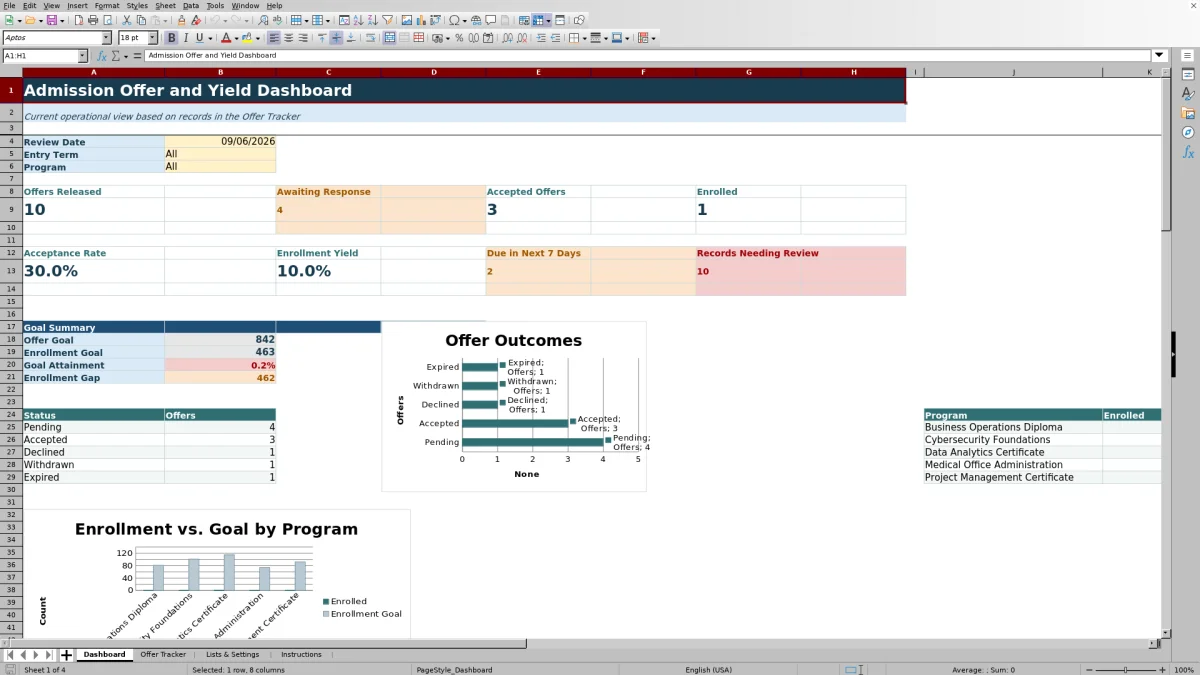Click the Save document icon
Image resolution: width=1200 pixels, height=675 pixels.
pyautogui.click(x=52, y=20)
